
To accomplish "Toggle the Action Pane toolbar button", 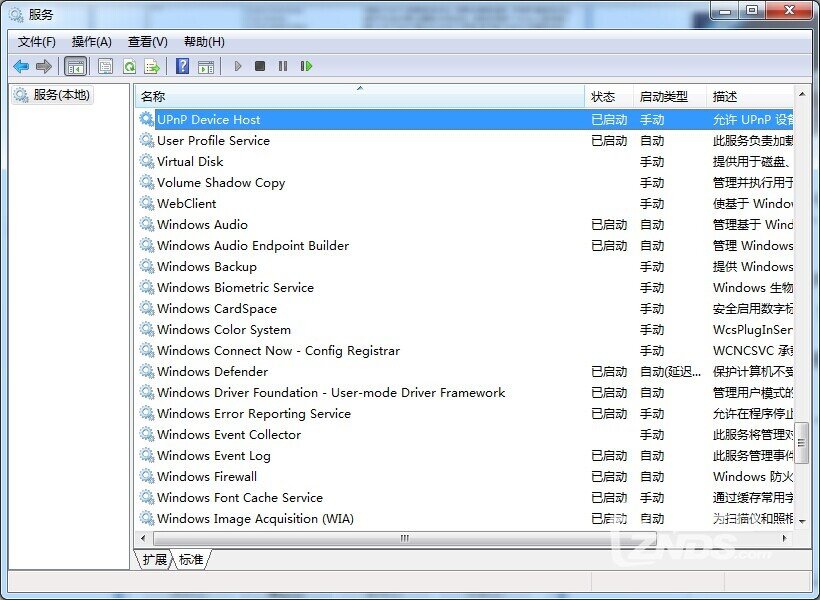I will [206, 66].
